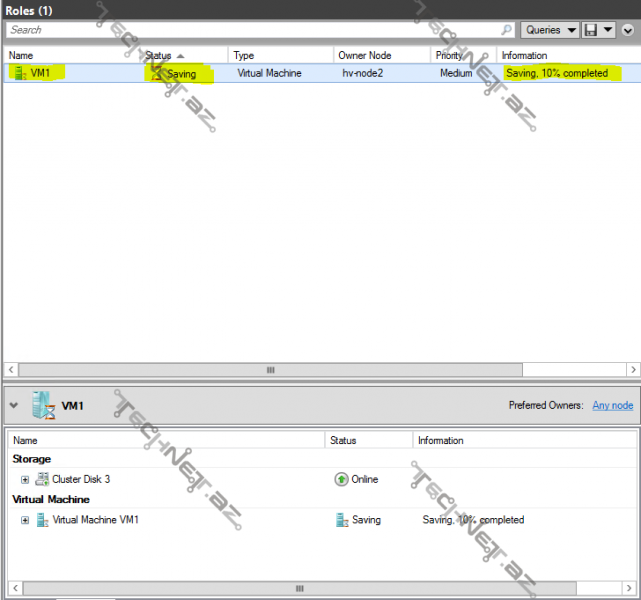The width and height of the screenshot is (641, 600).
Task: Open the Any node preferred owners link
Action: point(612,405)
